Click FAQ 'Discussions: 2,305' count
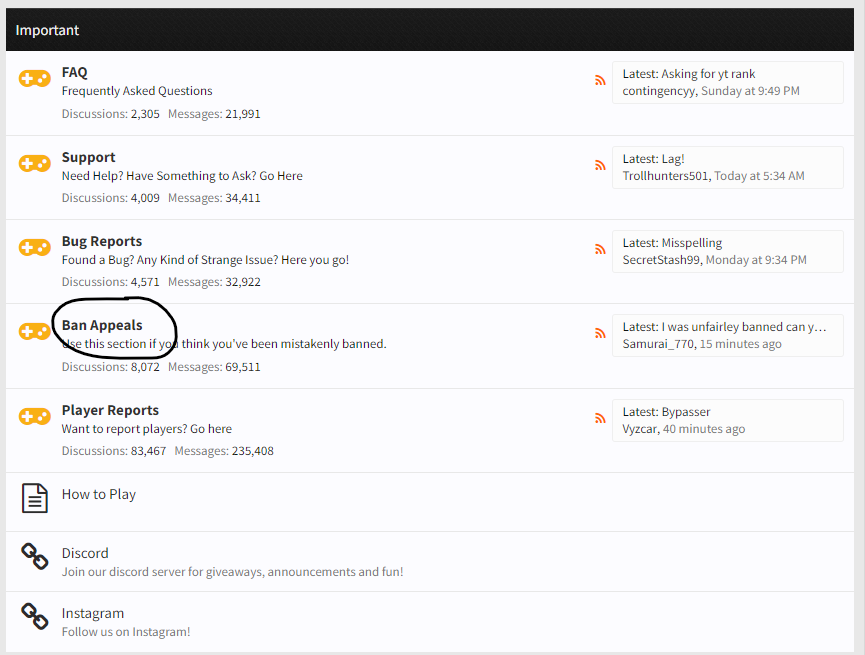Viewport: 865px width, 655px height. pos(110,114)
